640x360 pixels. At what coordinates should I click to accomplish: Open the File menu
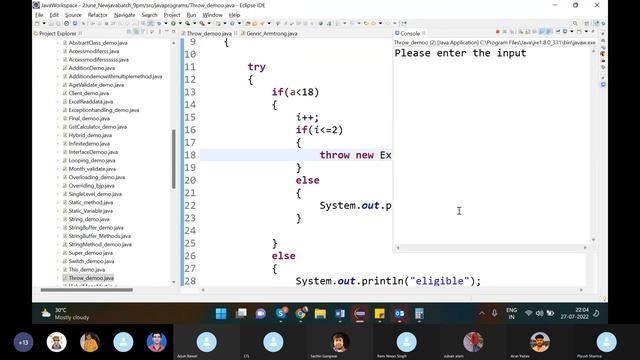39,15
